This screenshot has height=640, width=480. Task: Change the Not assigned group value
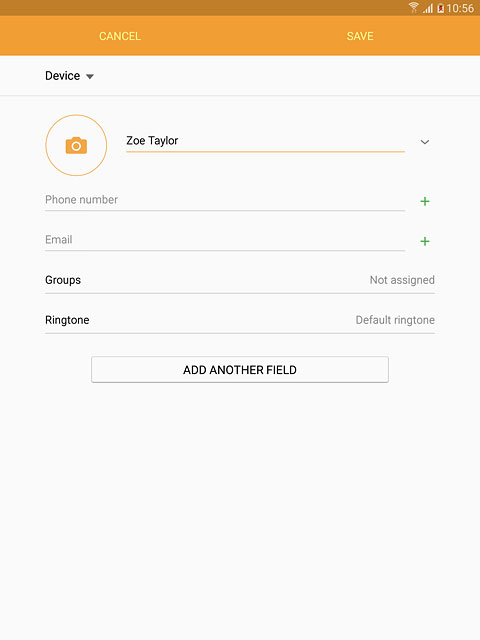point(402,280)
